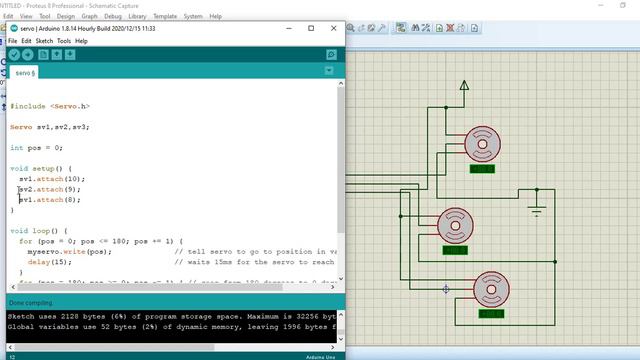Viewport: 640px width, 360px height.
Task: Click console horizontal scrollbar thumb
Action: [114, 347]
